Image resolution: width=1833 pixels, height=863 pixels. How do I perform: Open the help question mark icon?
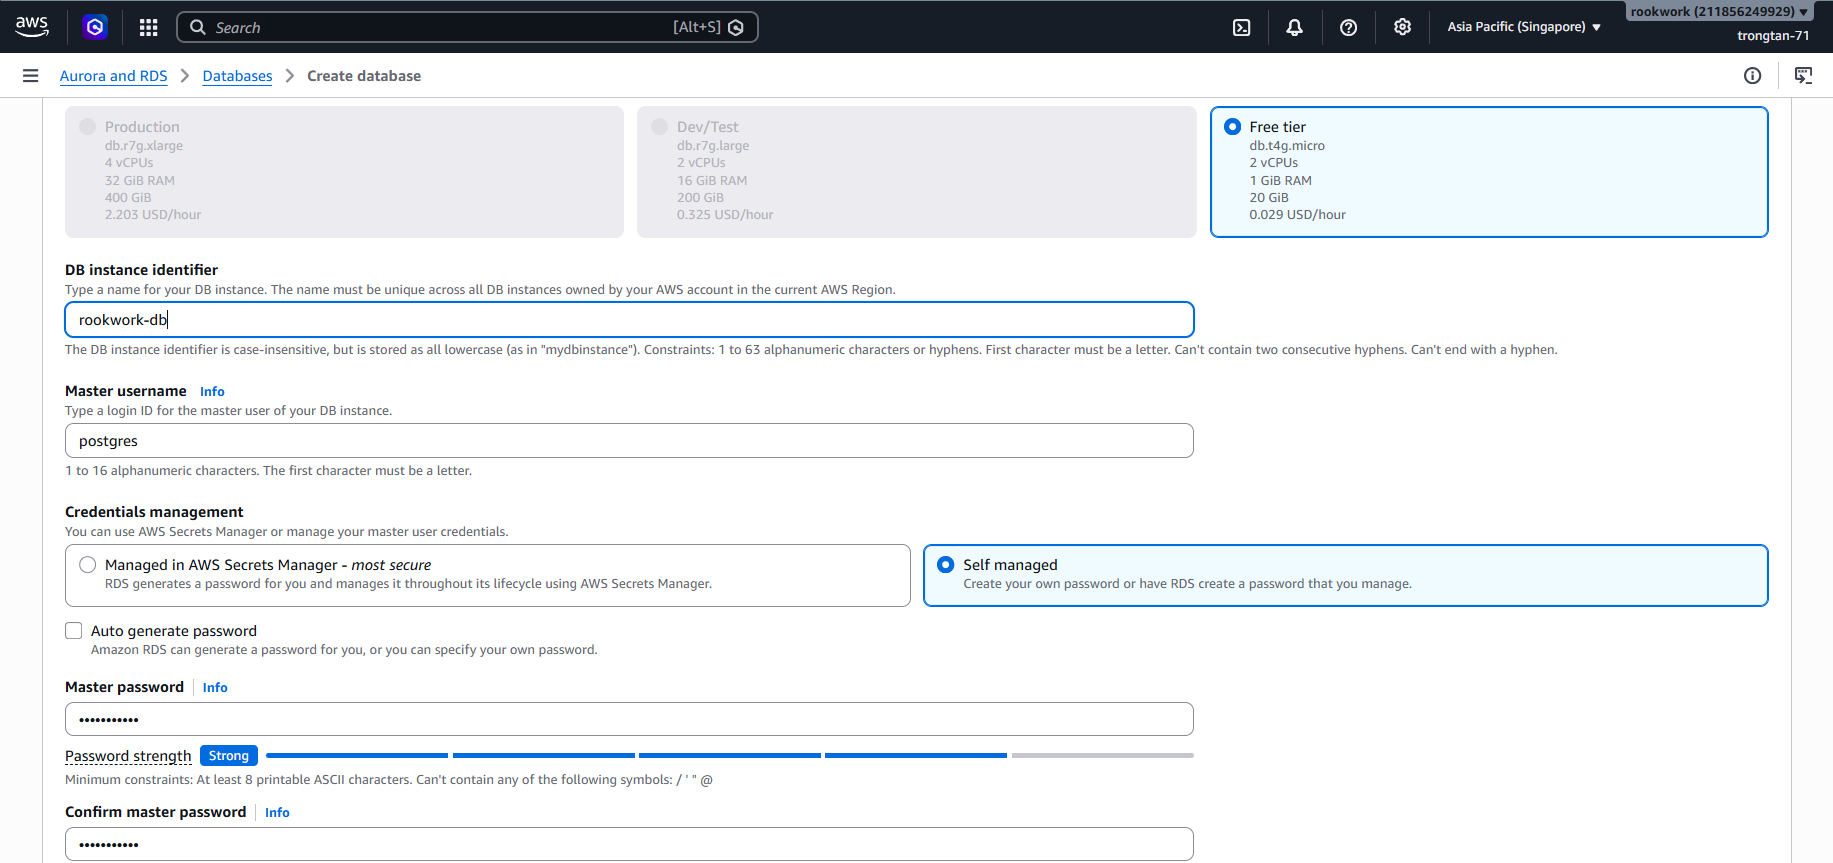(x=1348, y=27)
